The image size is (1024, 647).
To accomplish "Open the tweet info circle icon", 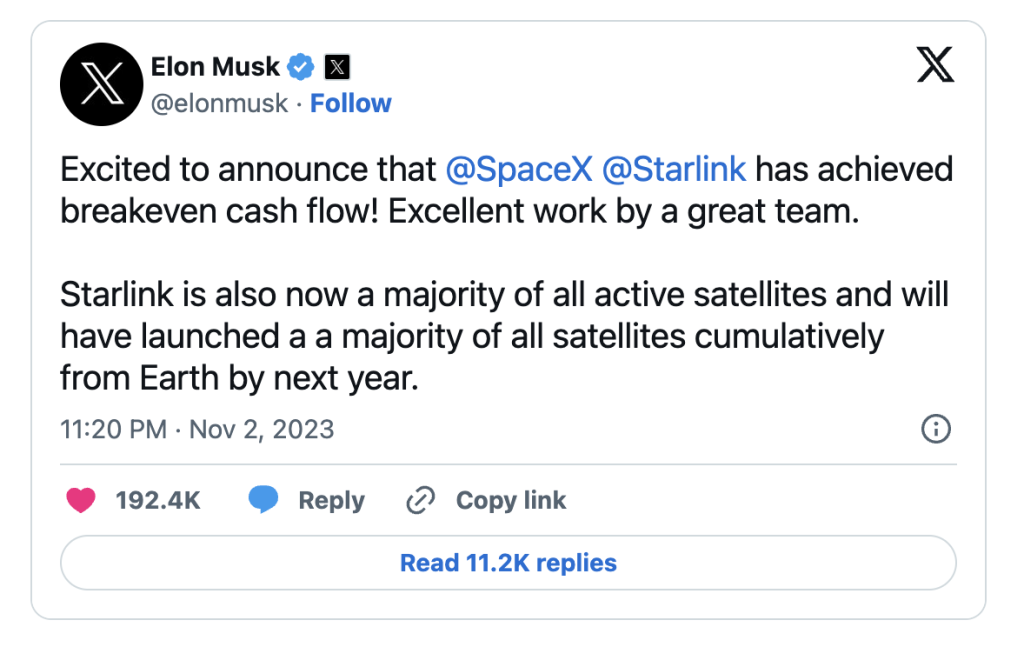I will click(x=936, y=429).
